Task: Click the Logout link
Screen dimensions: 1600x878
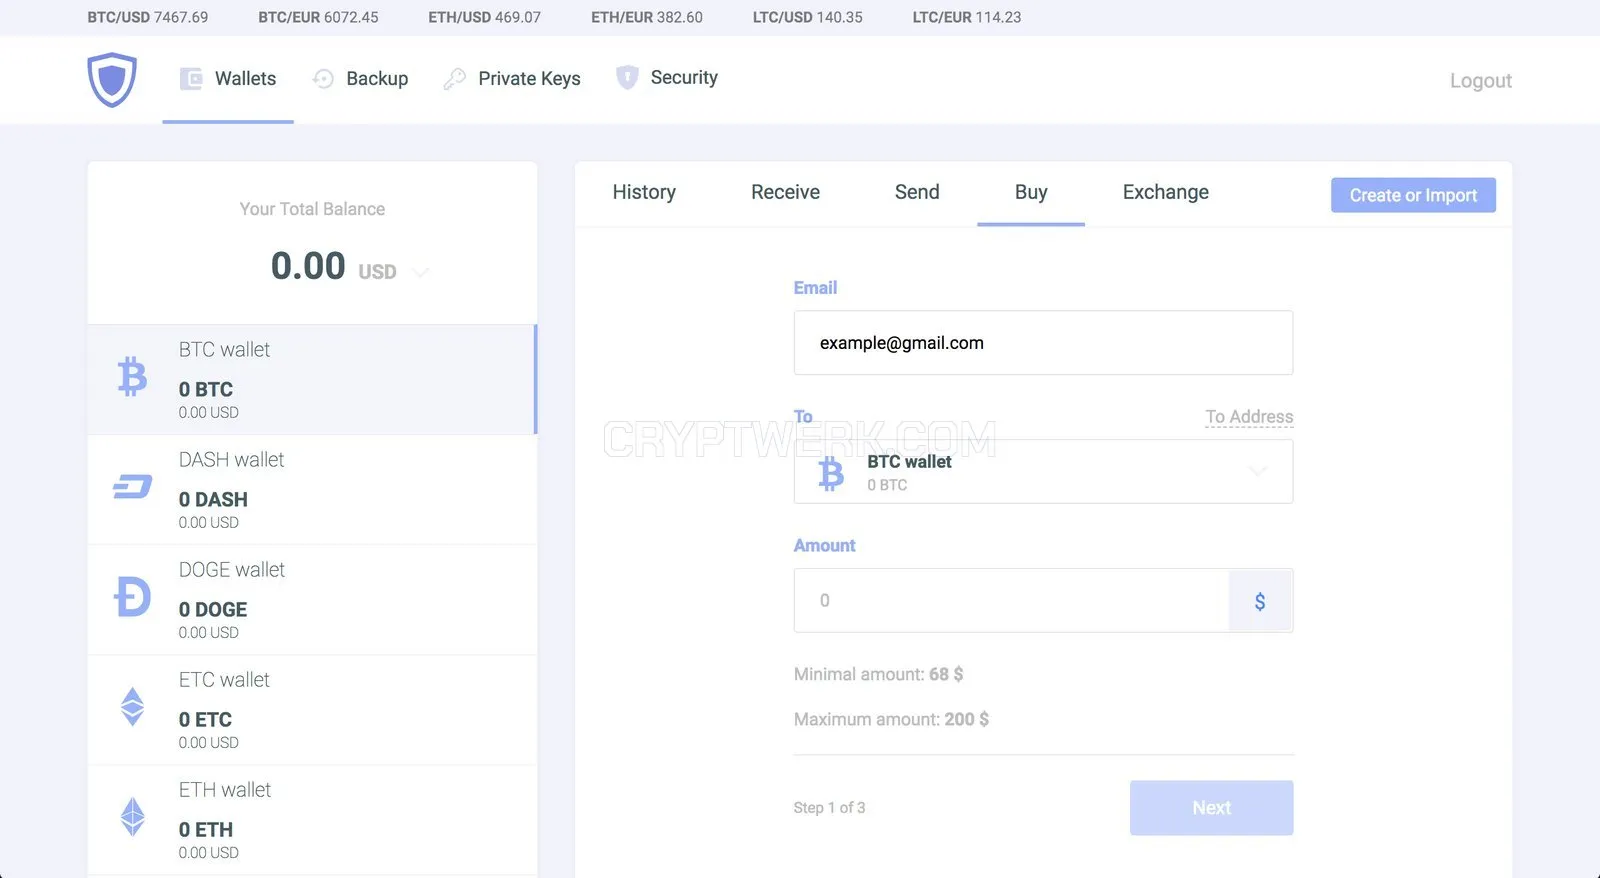Action: (1481, 81)
